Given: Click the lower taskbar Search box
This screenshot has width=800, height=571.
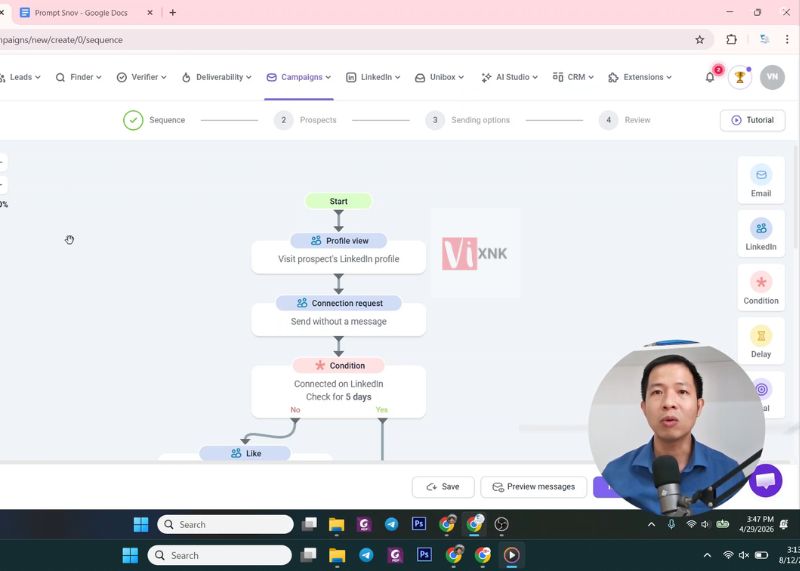Looking at the screenshot, I should click(x=220, y=555).
